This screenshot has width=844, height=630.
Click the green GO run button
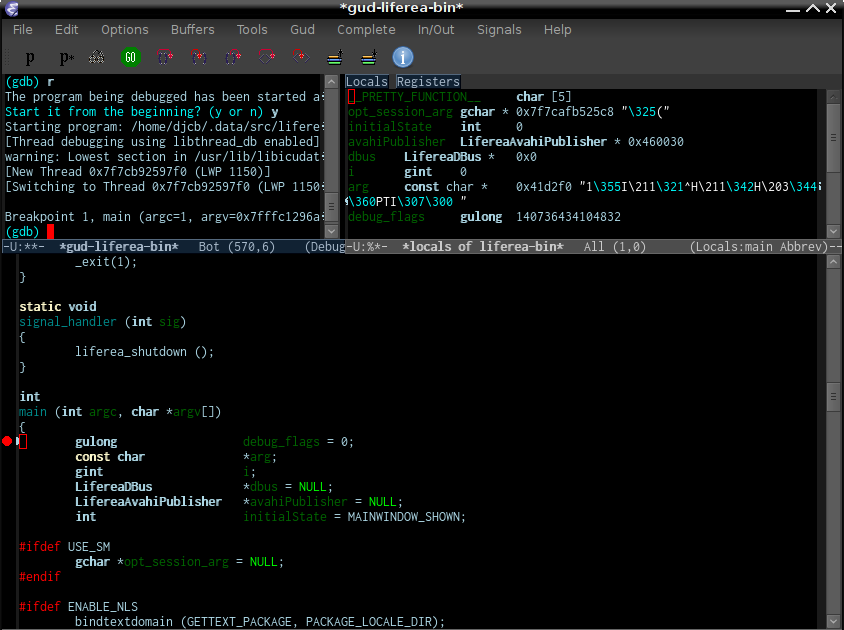131,57
